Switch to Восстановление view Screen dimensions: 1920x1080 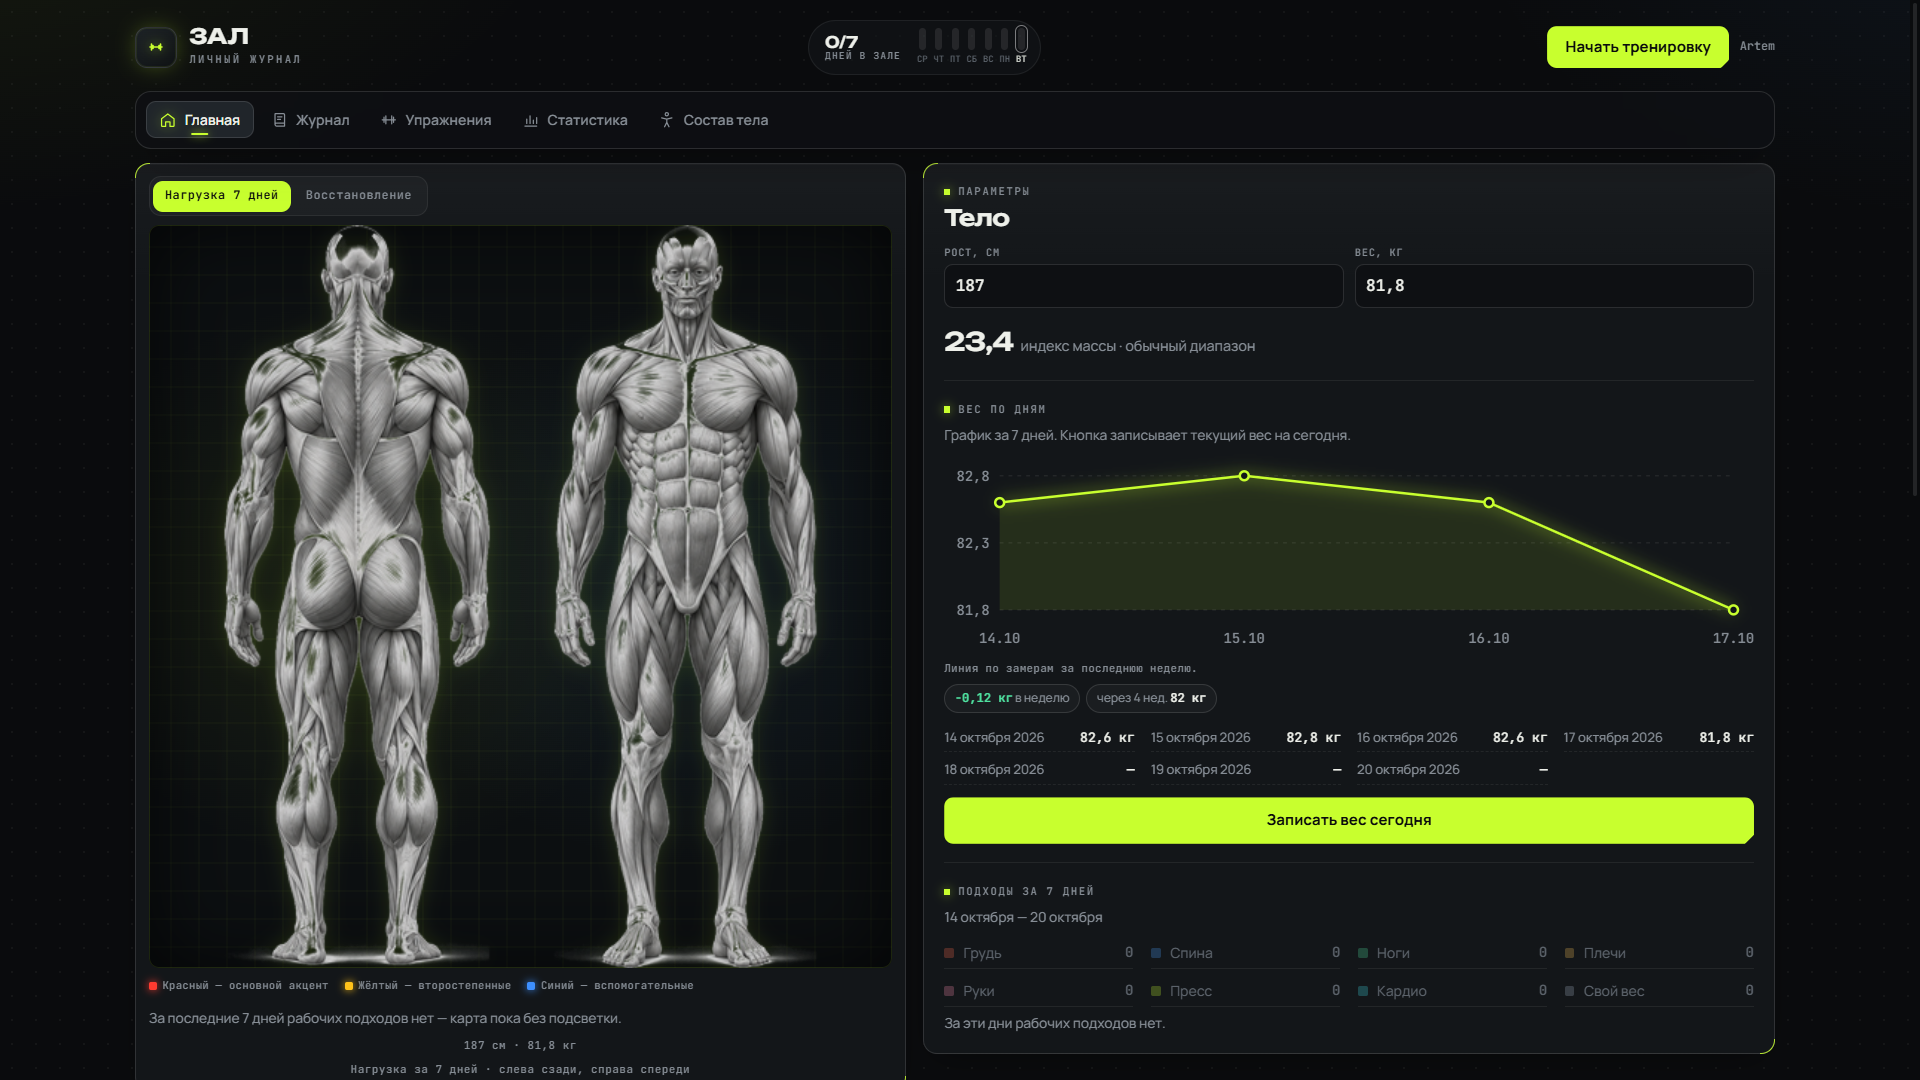click(x=359, y=196)
